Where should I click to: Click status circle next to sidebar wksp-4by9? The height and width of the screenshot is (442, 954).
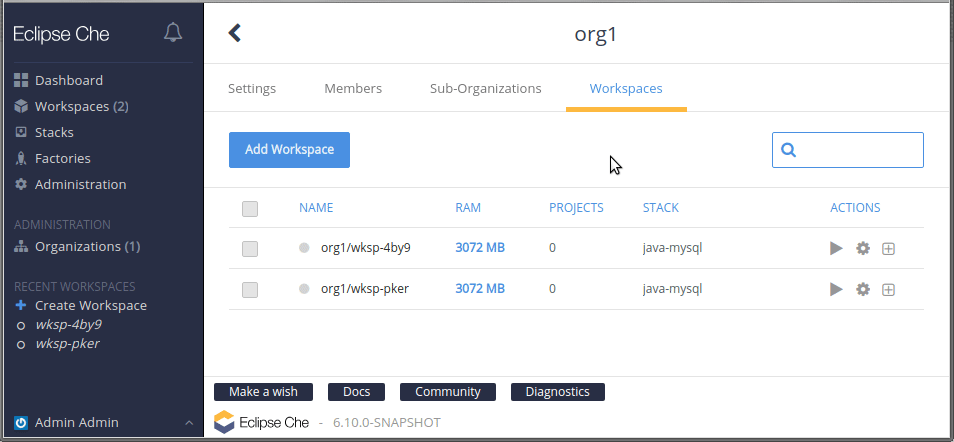coord(21,326)
